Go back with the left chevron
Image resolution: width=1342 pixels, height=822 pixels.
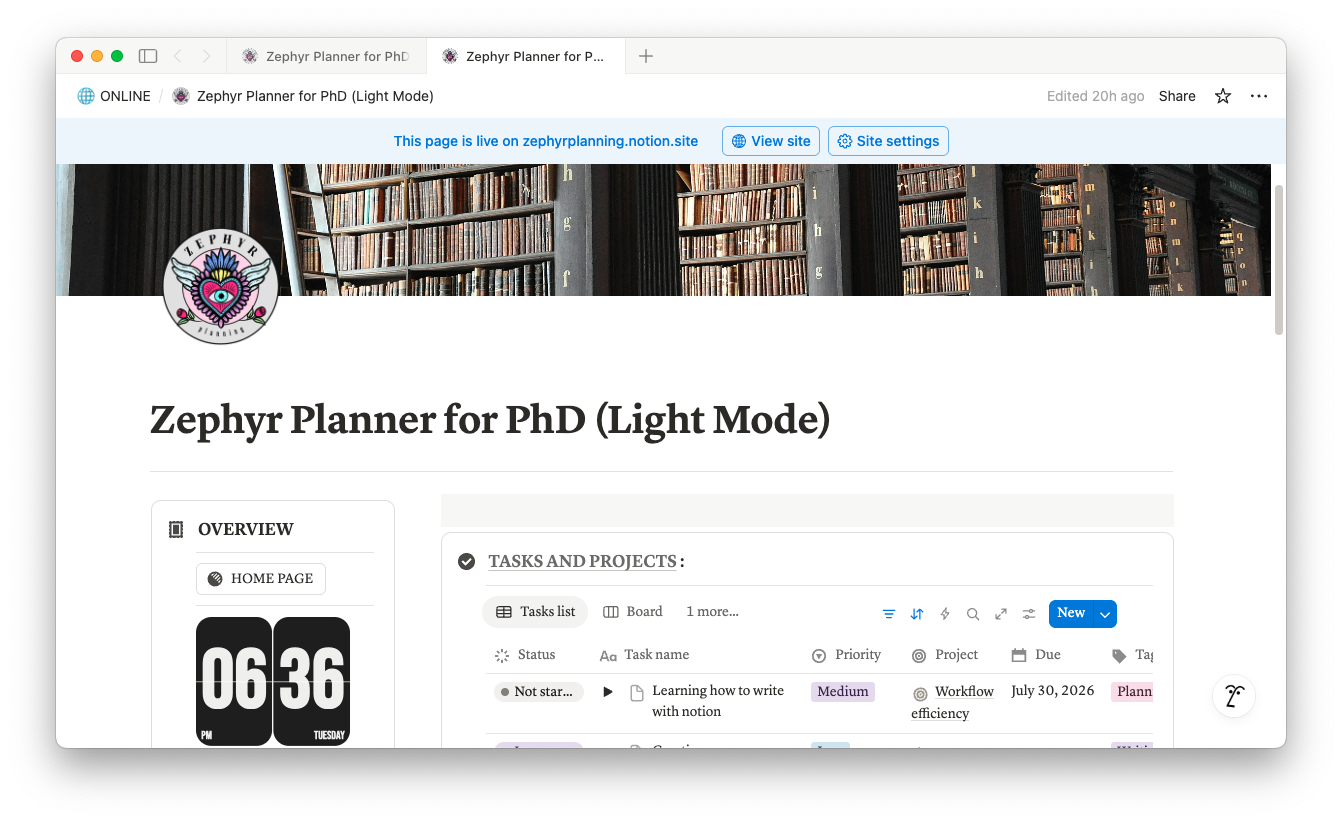point(177,56)
